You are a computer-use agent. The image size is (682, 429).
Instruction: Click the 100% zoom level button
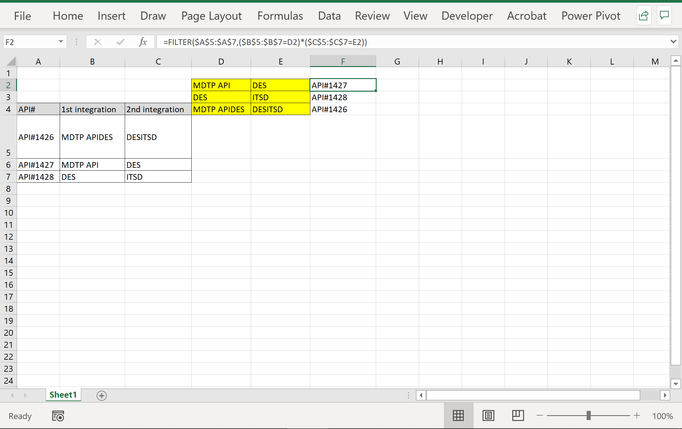click(x=662, y=416)
